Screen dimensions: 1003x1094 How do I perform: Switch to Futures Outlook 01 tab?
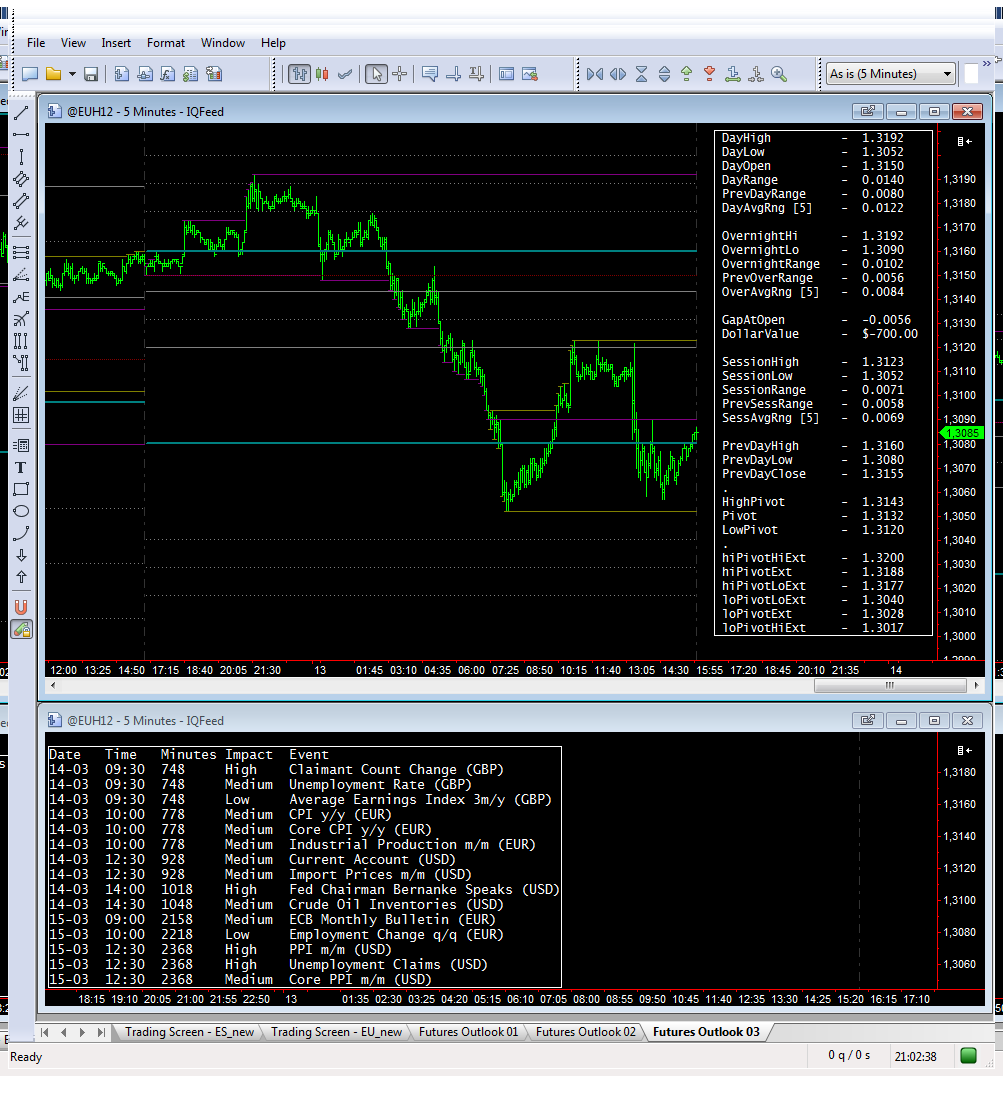469,1031
